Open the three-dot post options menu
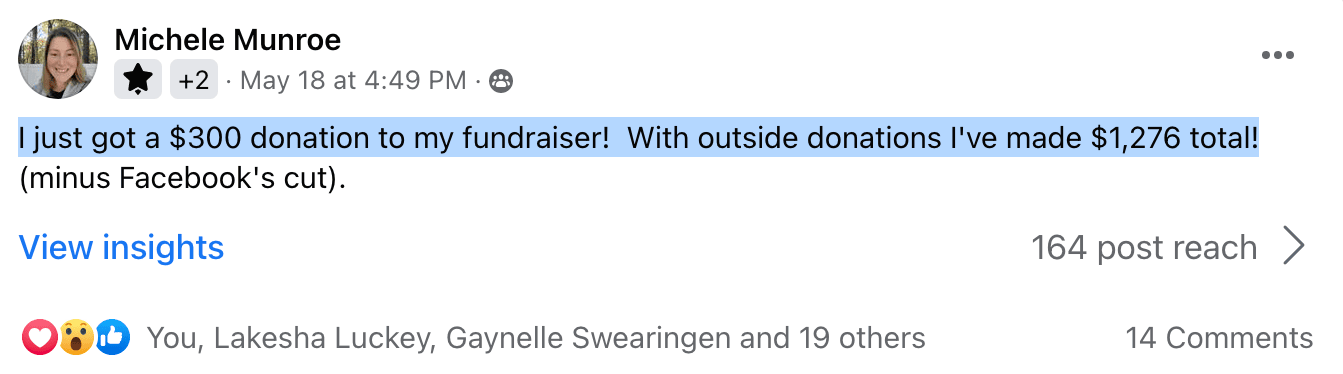 [1277, 55]
